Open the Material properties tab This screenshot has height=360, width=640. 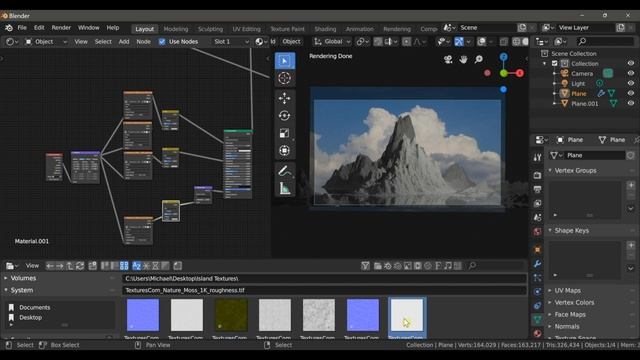pos(537,333)
